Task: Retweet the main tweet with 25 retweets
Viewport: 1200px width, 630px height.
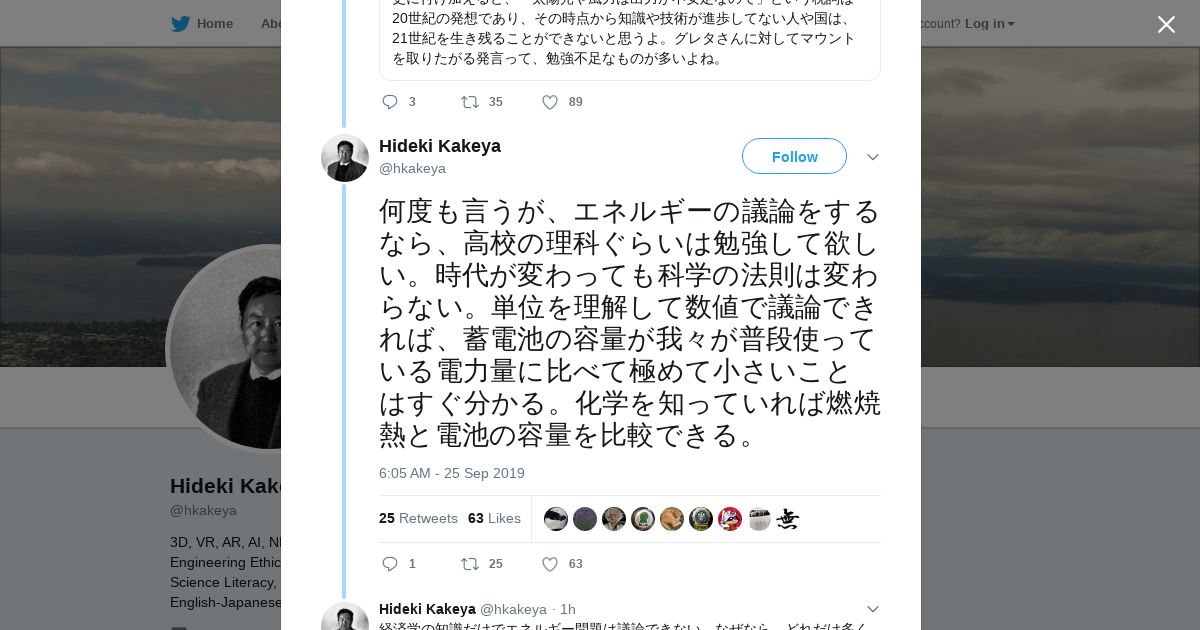Action: pos(470,564)
